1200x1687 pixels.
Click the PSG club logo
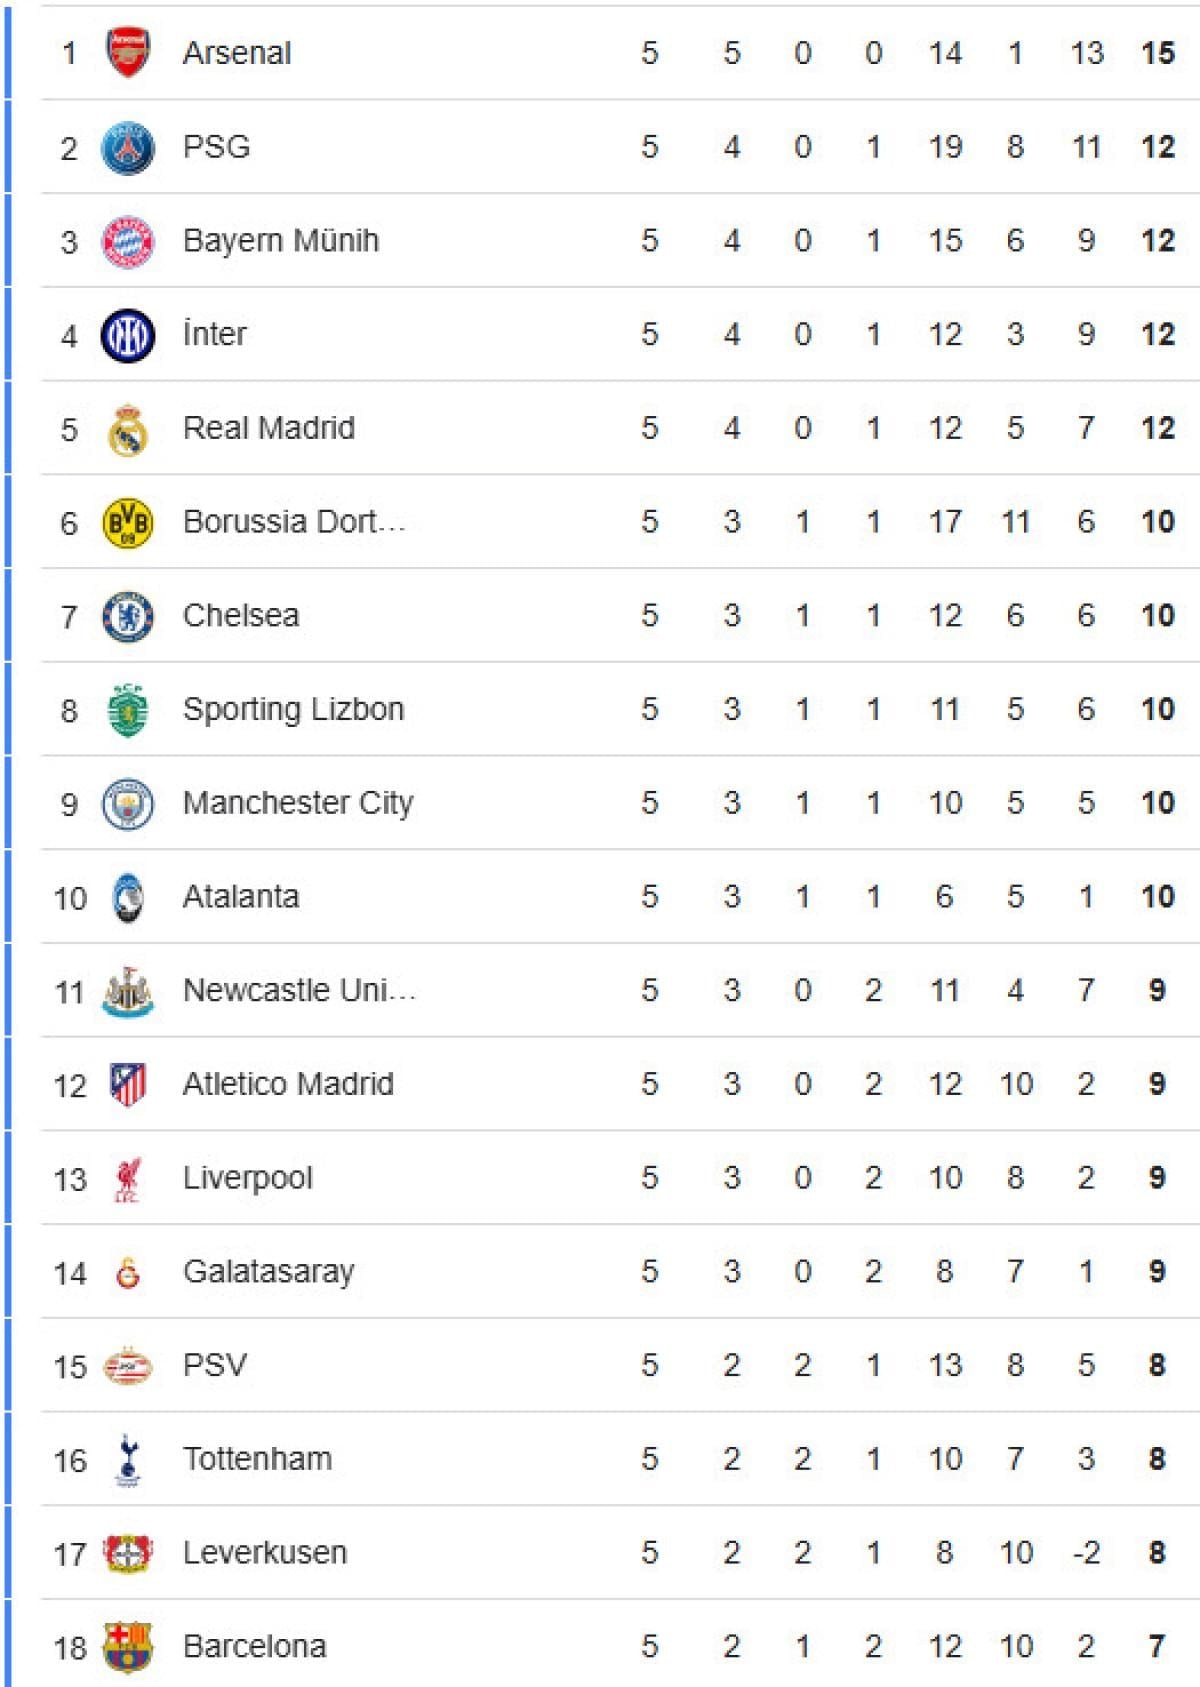(128, 148)
